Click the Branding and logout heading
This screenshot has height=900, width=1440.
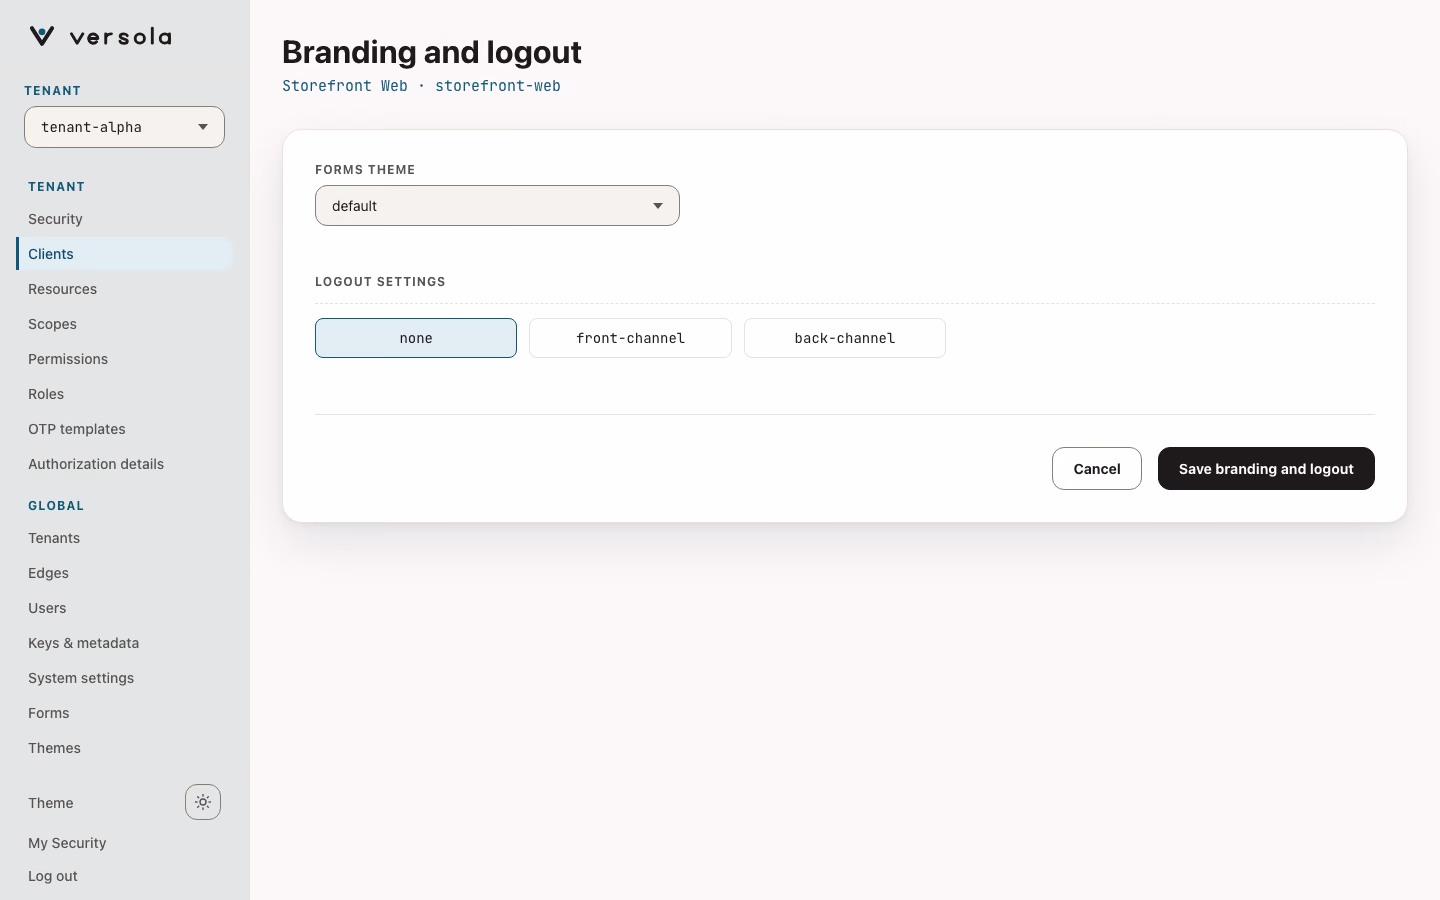432,52
